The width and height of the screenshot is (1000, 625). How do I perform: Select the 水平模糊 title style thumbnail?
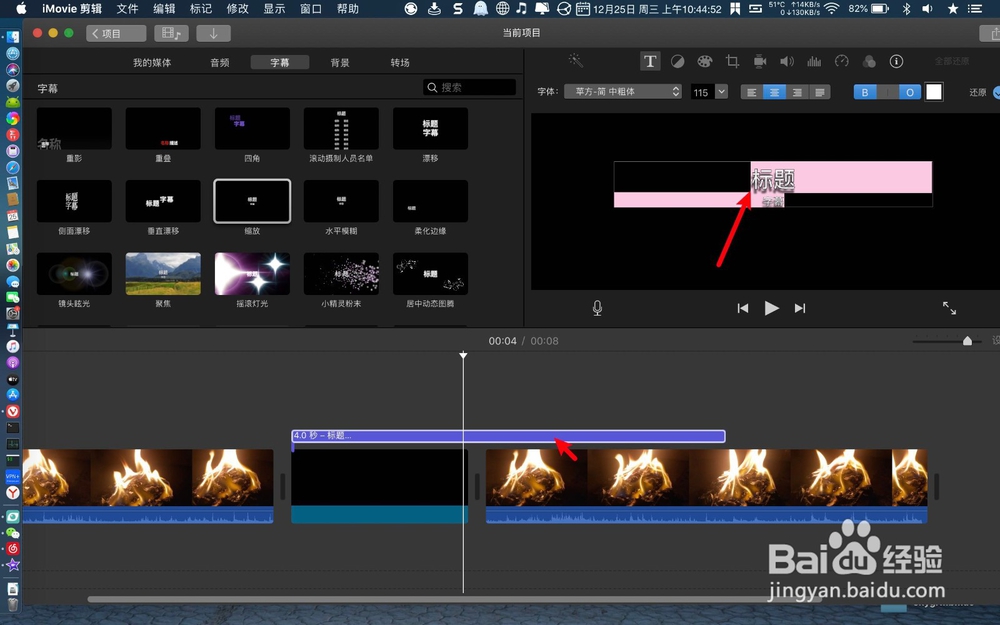[341, 201]
